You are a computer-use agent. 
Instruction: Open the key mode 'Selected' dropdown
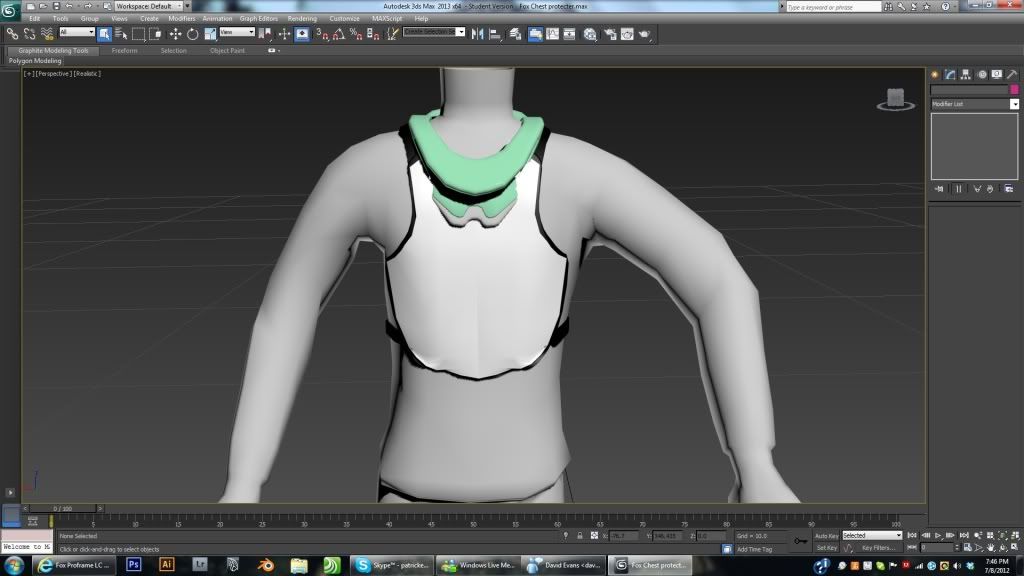click(x=872, y=536)
